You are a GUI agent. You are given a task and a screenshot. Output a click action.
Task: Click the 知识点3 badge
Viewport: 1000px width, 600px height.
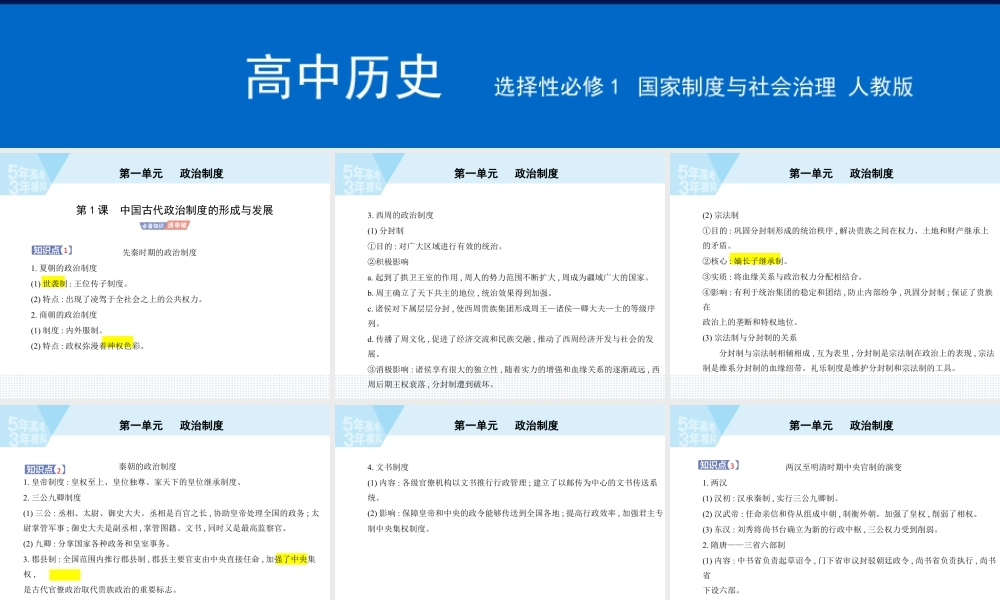718,465
